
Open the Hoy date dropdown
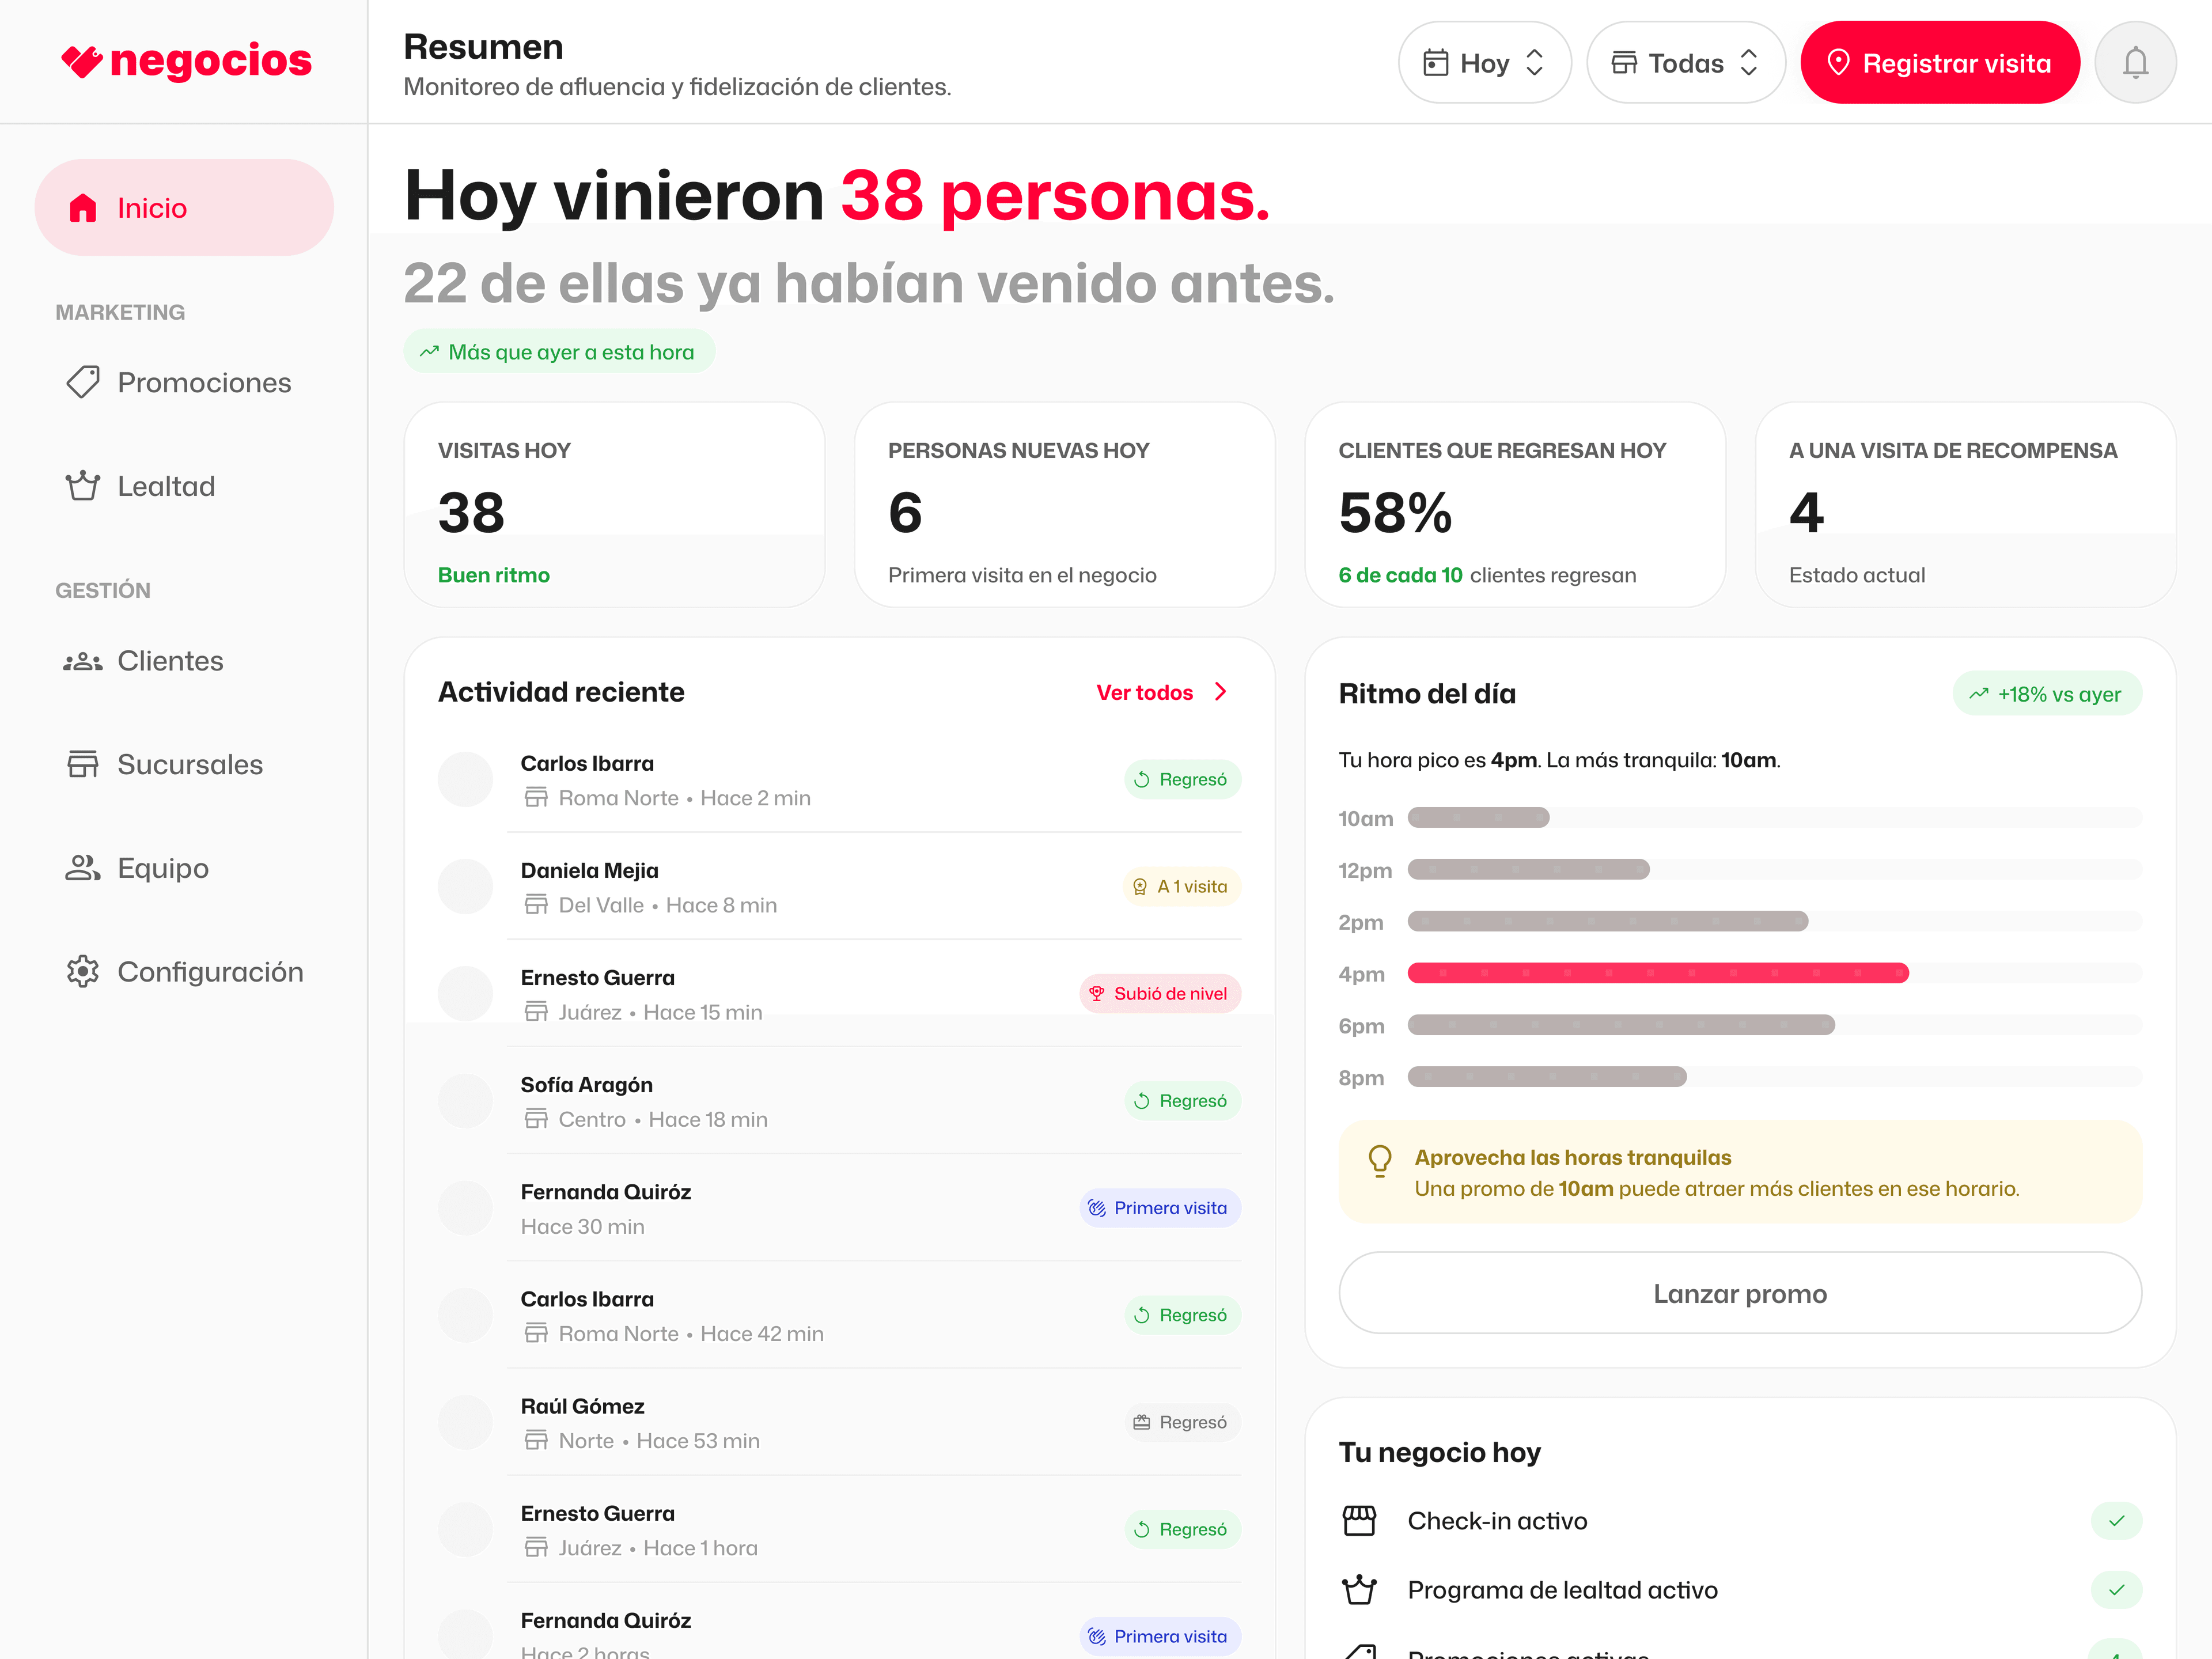point(1484,63)
